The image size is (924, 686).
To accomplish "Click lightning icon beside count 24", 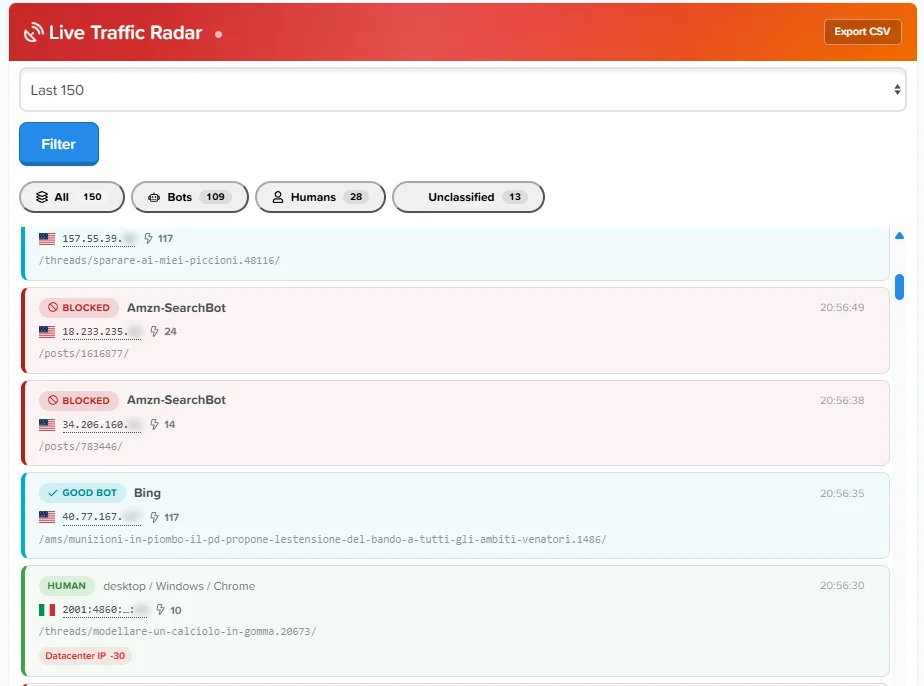I will pos(154,331).
